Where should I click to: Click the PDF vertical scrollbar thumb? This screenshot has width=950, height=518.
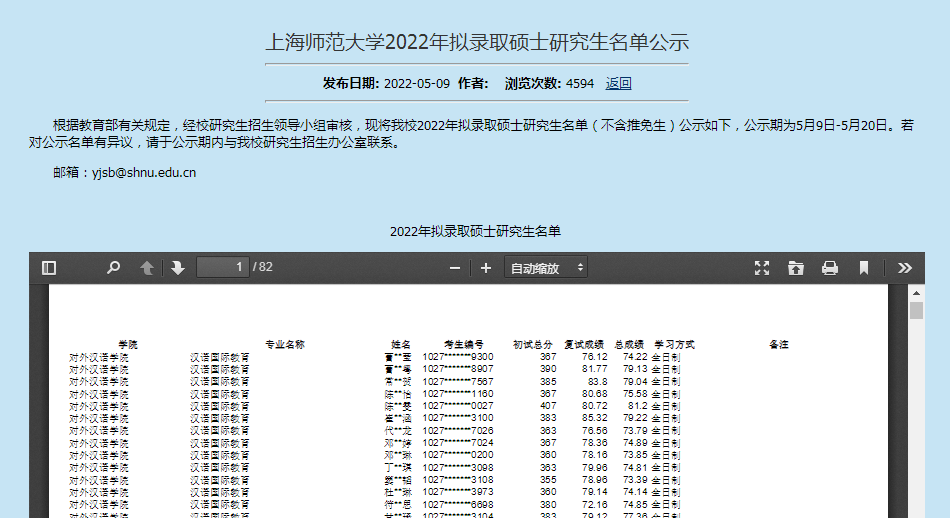click(x=916, y=310)
